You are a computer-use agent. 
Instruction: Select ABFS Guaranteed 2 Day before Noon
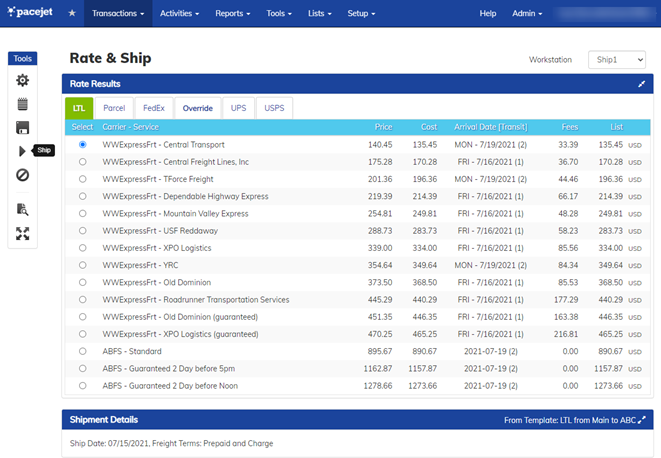[83, 386]
